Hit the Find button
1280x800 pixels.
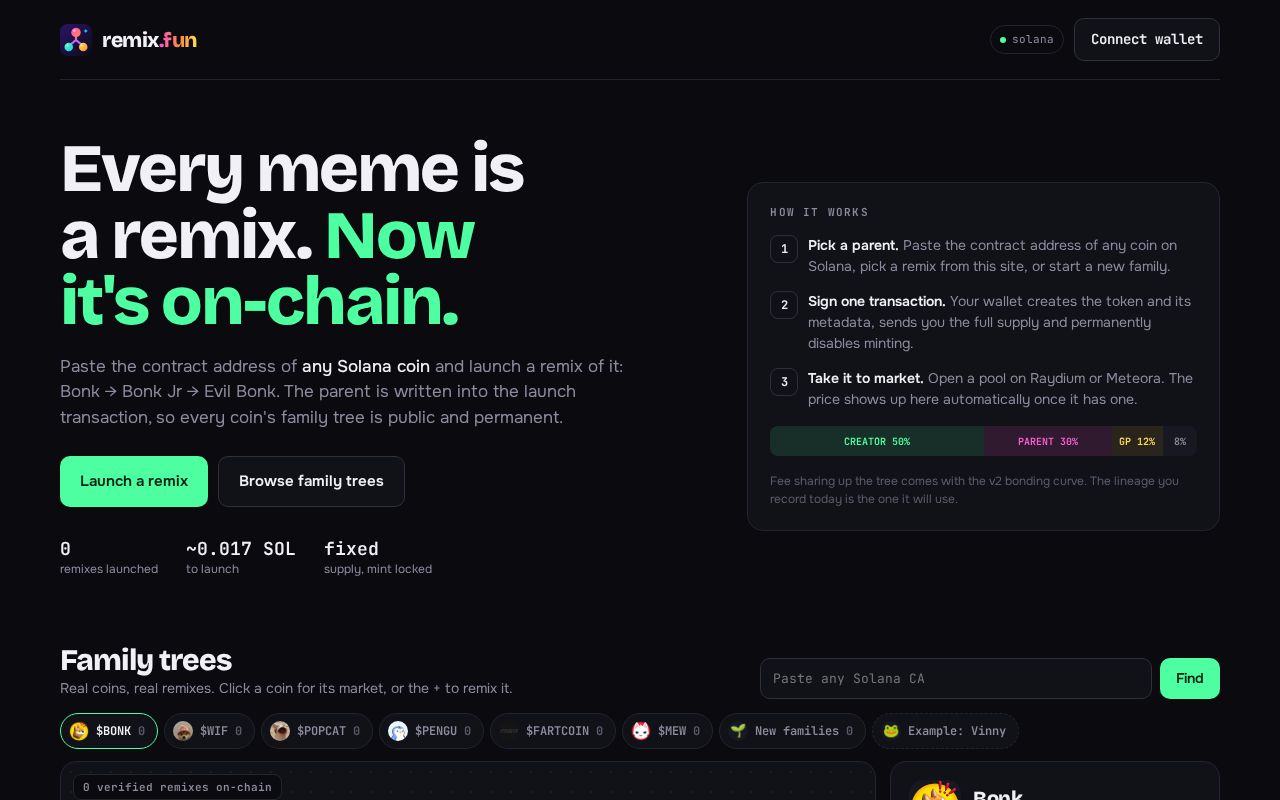click(1190, 678)
